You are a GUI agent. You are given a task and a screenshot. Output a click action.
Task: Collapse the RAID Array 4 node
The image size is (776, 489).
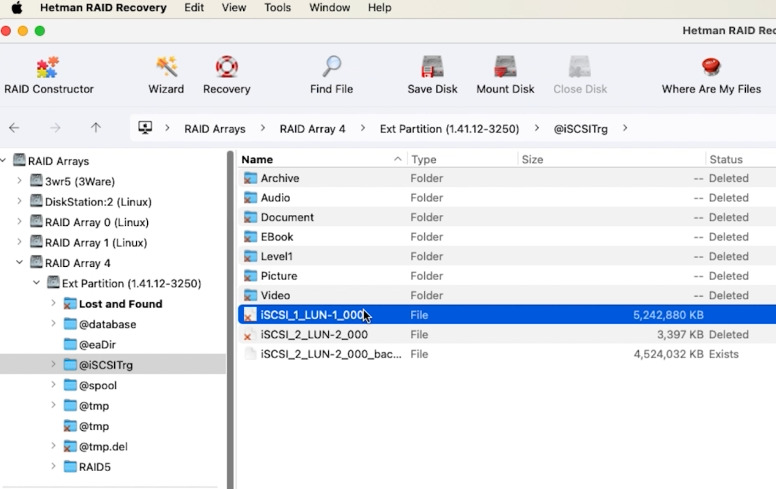[x=19, y=262]
